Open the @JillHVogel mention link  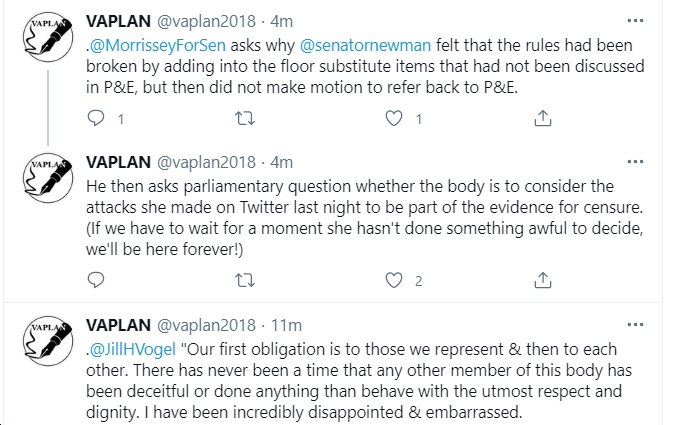133,349
